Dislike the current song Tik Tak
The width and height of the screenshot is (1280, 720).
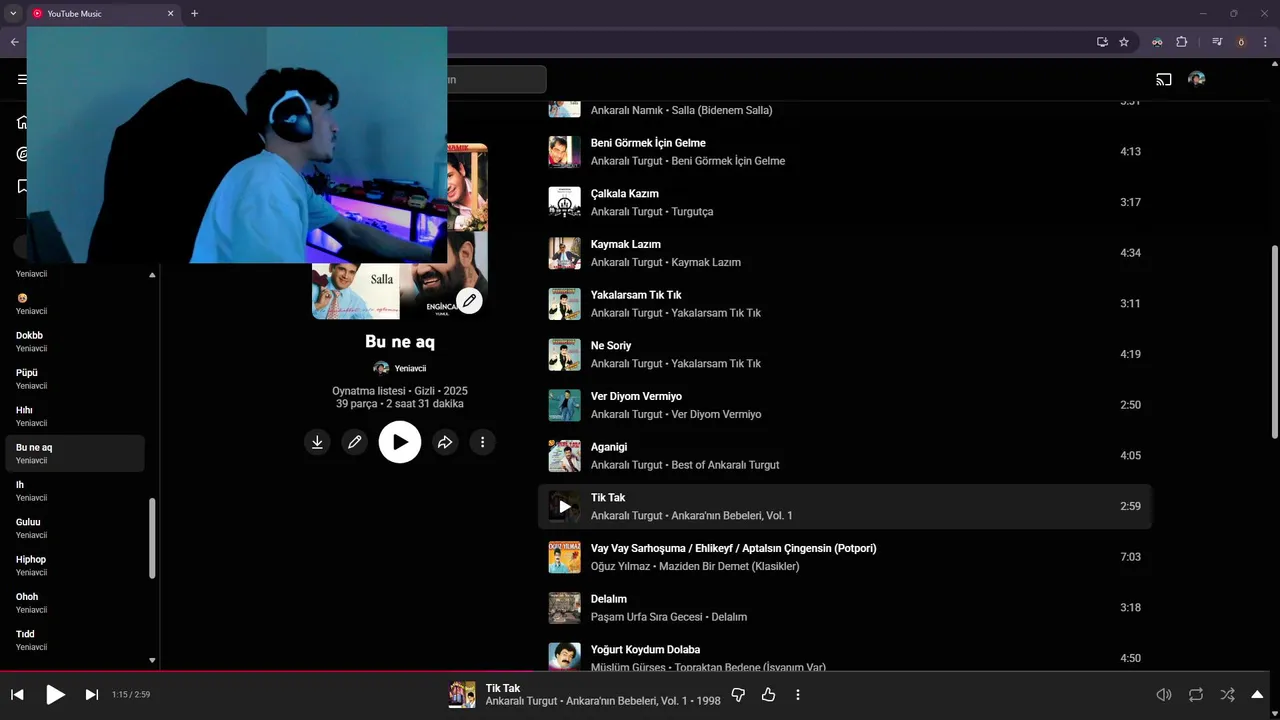[738, 694]
